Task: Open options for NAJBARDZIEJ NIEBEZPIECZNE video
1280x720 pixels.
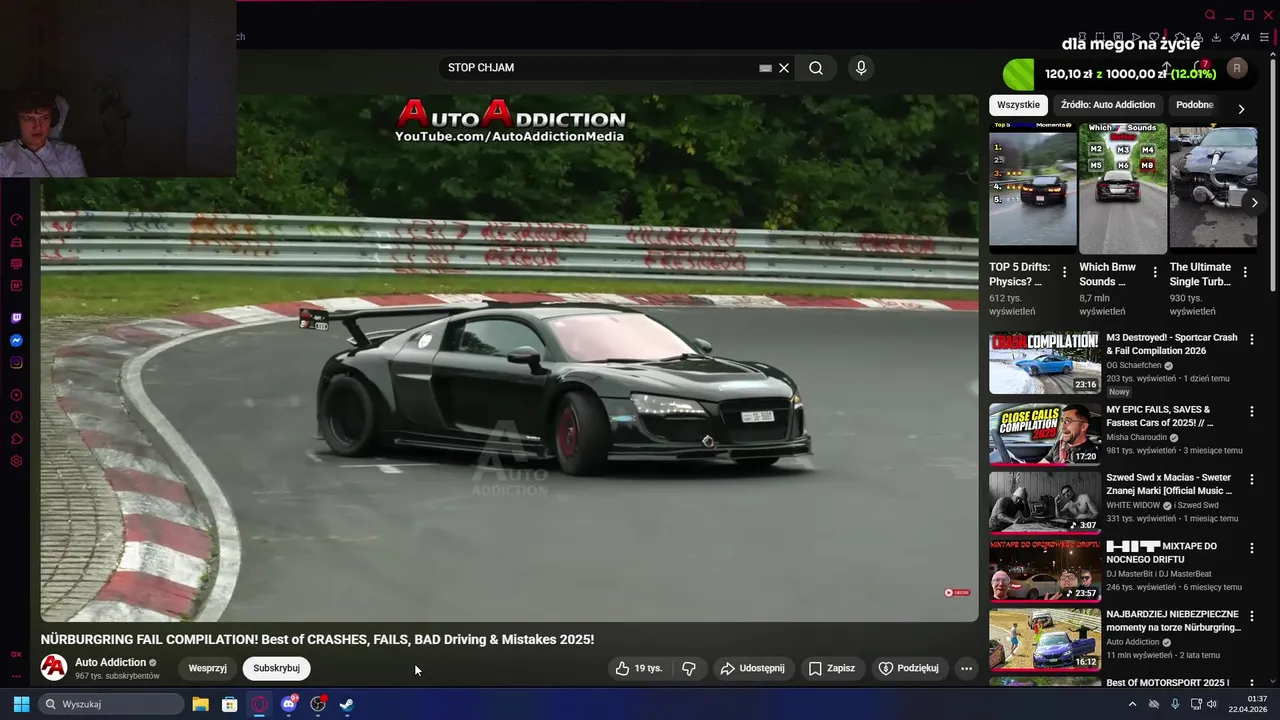Action: (1251, 616)
